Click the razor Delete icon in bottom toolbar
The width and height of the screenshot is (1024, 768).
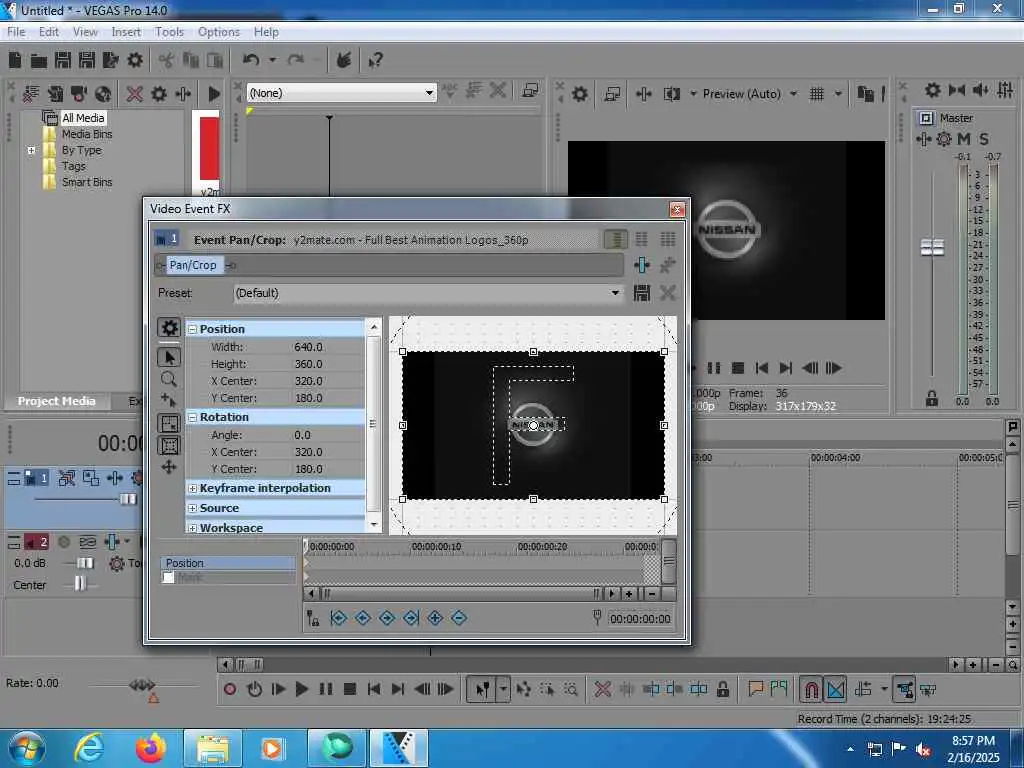click(603, 689)
